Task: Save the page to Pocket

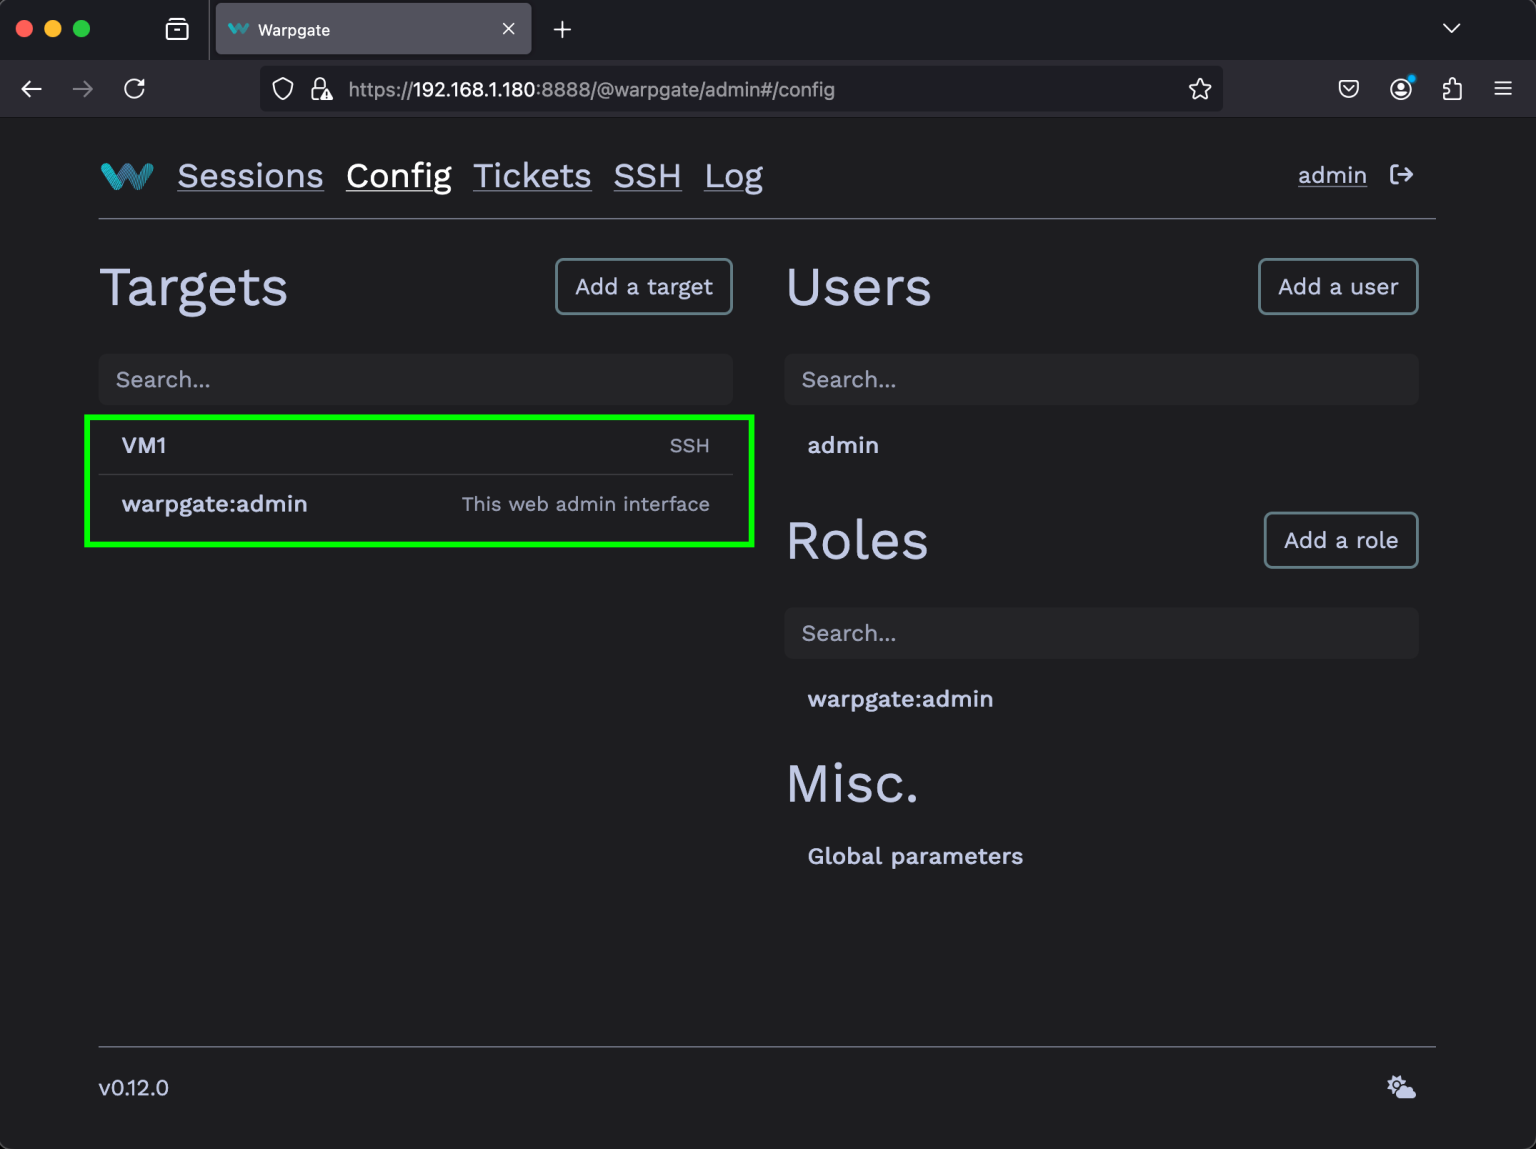Action: [x=1348, y=89]
